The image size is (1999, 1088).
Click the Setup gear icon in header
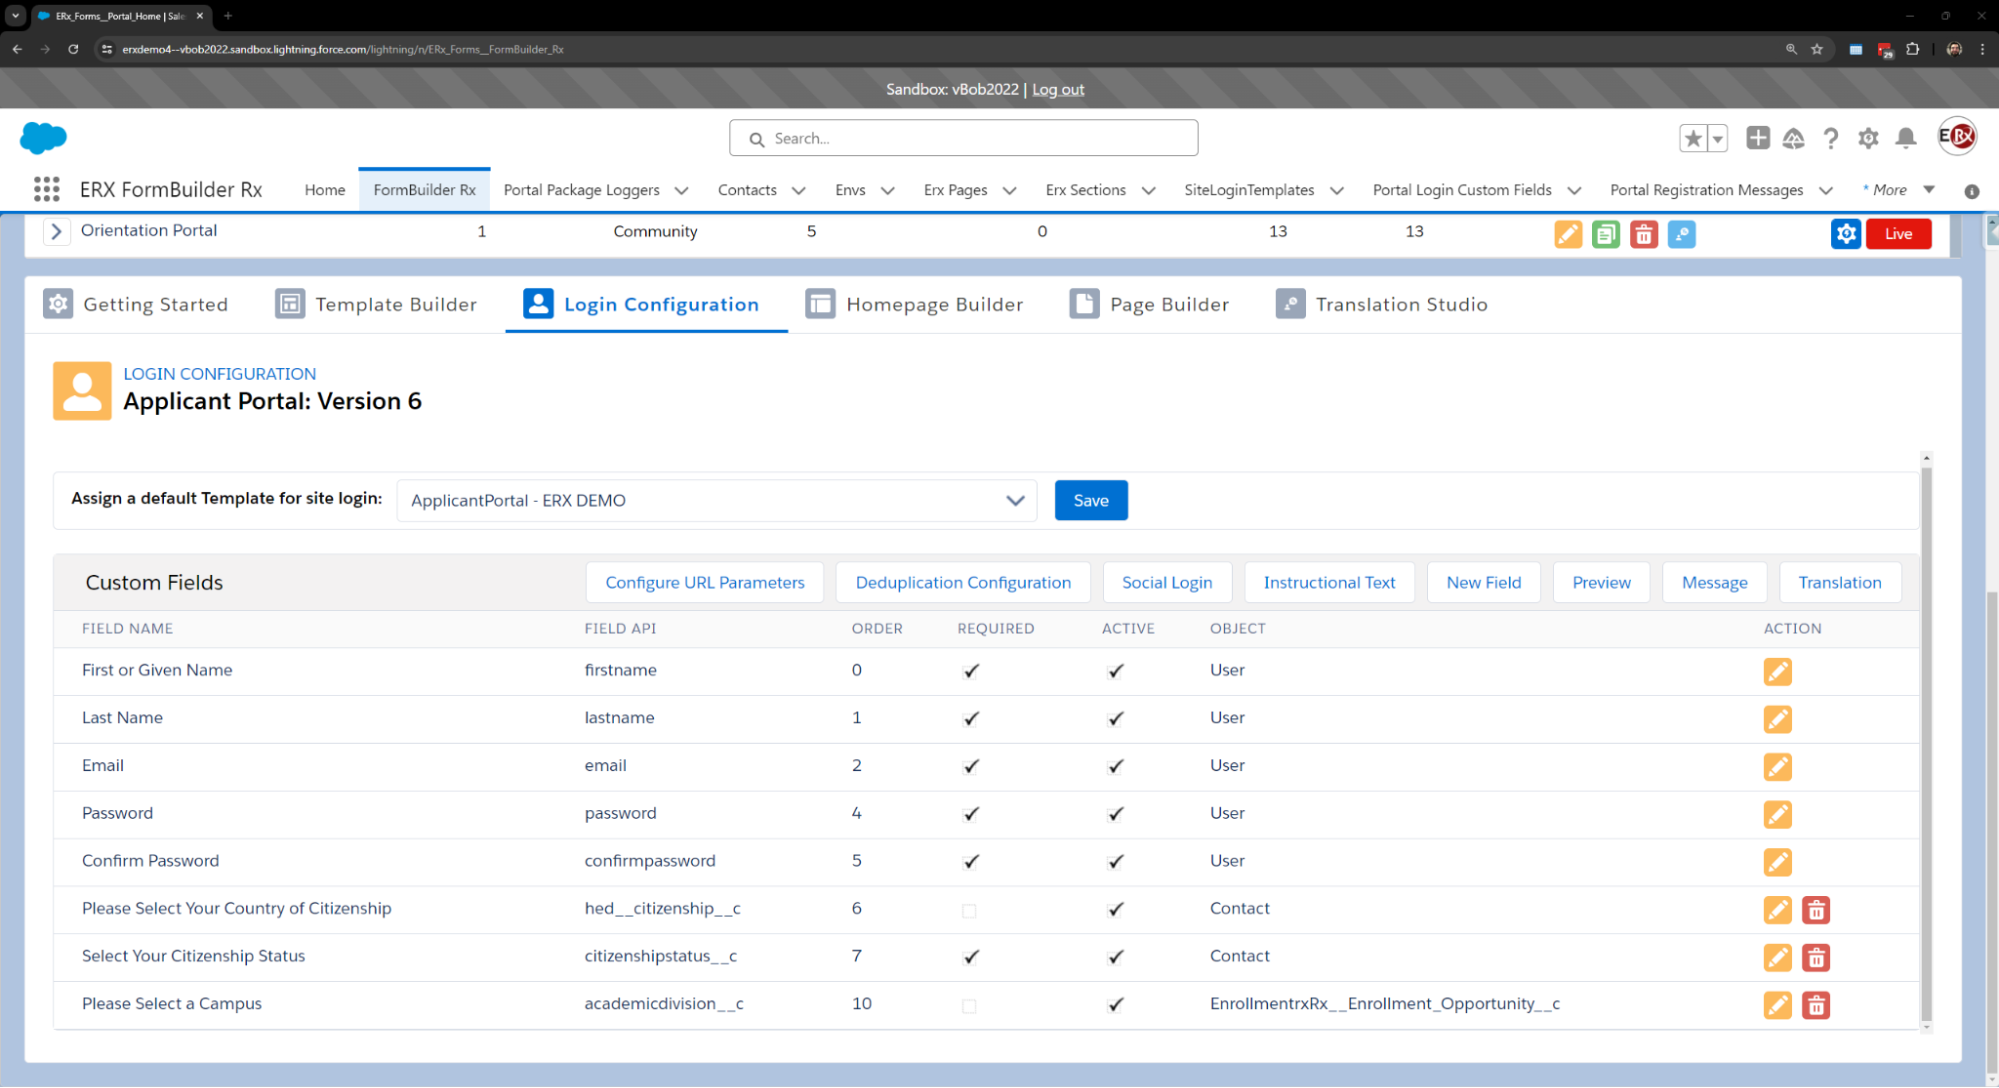(x=1868, y=138)
